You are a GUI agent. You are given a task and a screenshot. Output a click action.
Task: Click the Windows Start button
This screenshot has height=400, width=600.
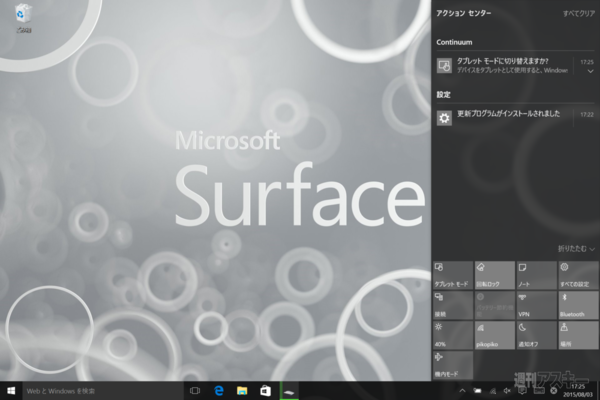point(11,389)
